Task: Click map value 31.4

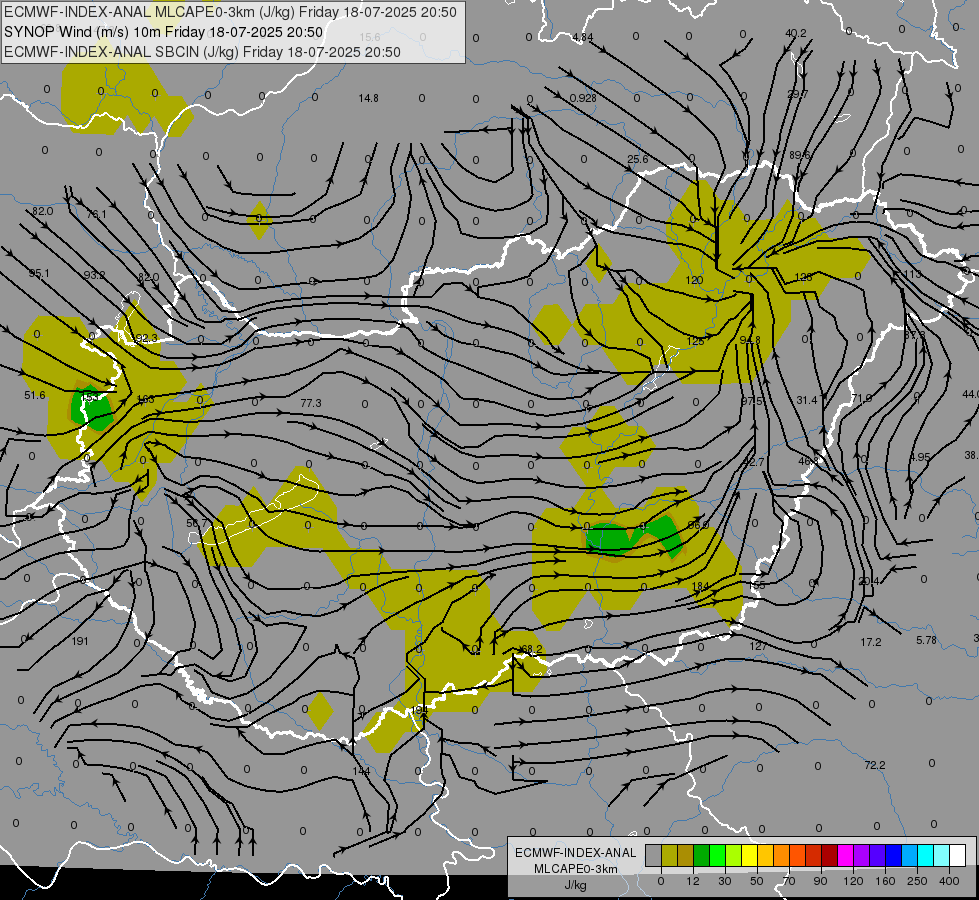Action: click(x=807, y=400)
